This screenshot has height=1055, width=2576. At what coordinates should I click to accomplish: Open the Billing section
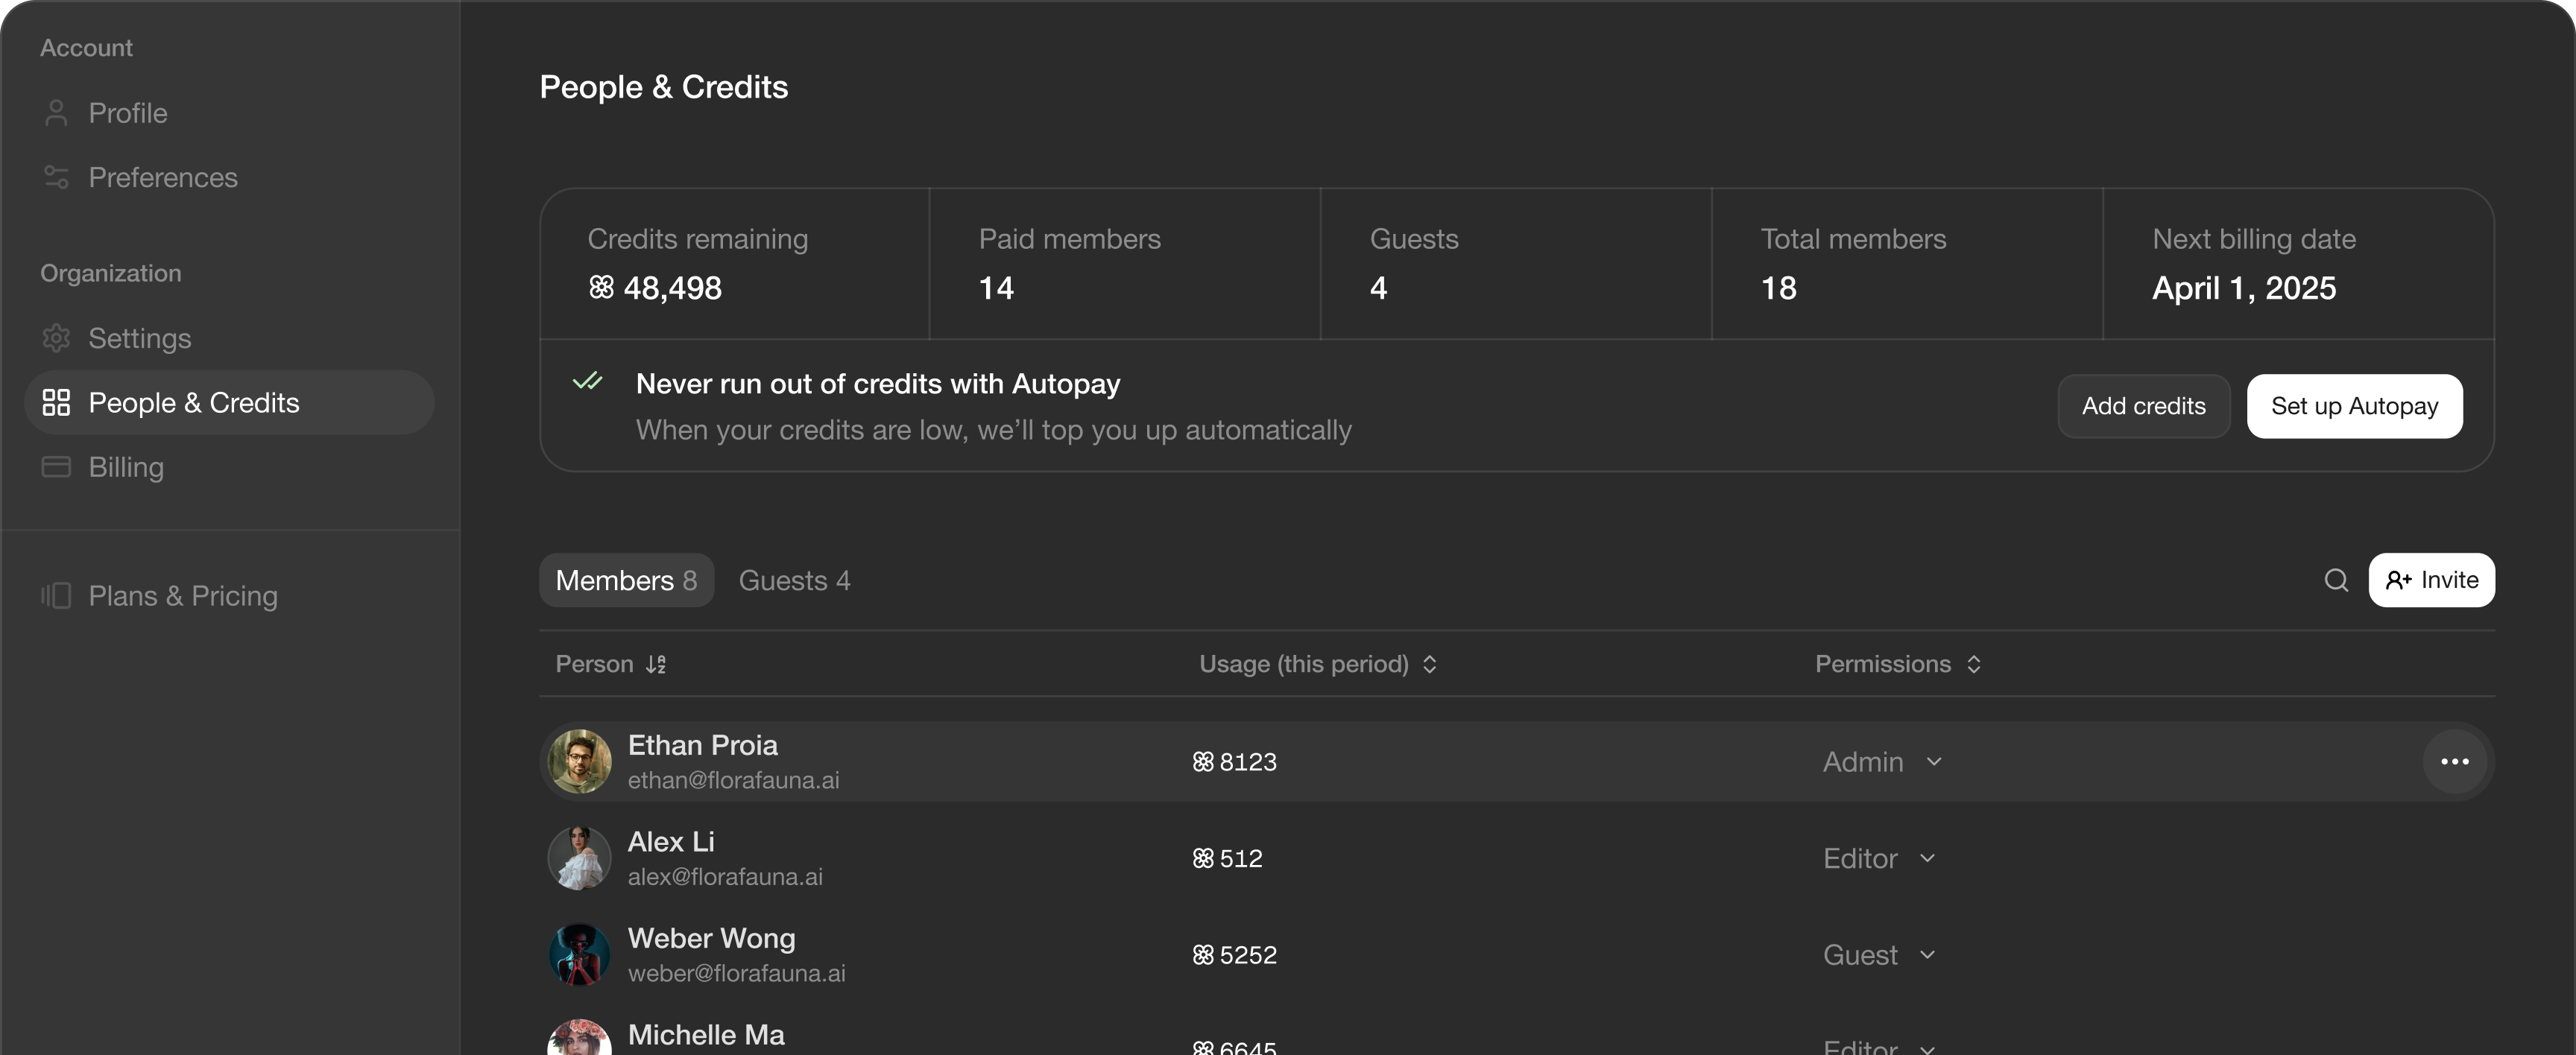click(228, 467)
